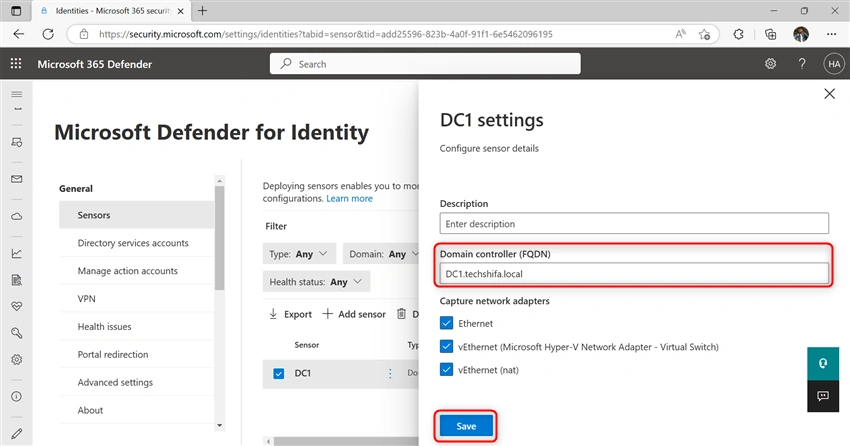This screenshot has height=446, width=850.
Task: Export the sensors list
Action: click(x=291, y=314)
